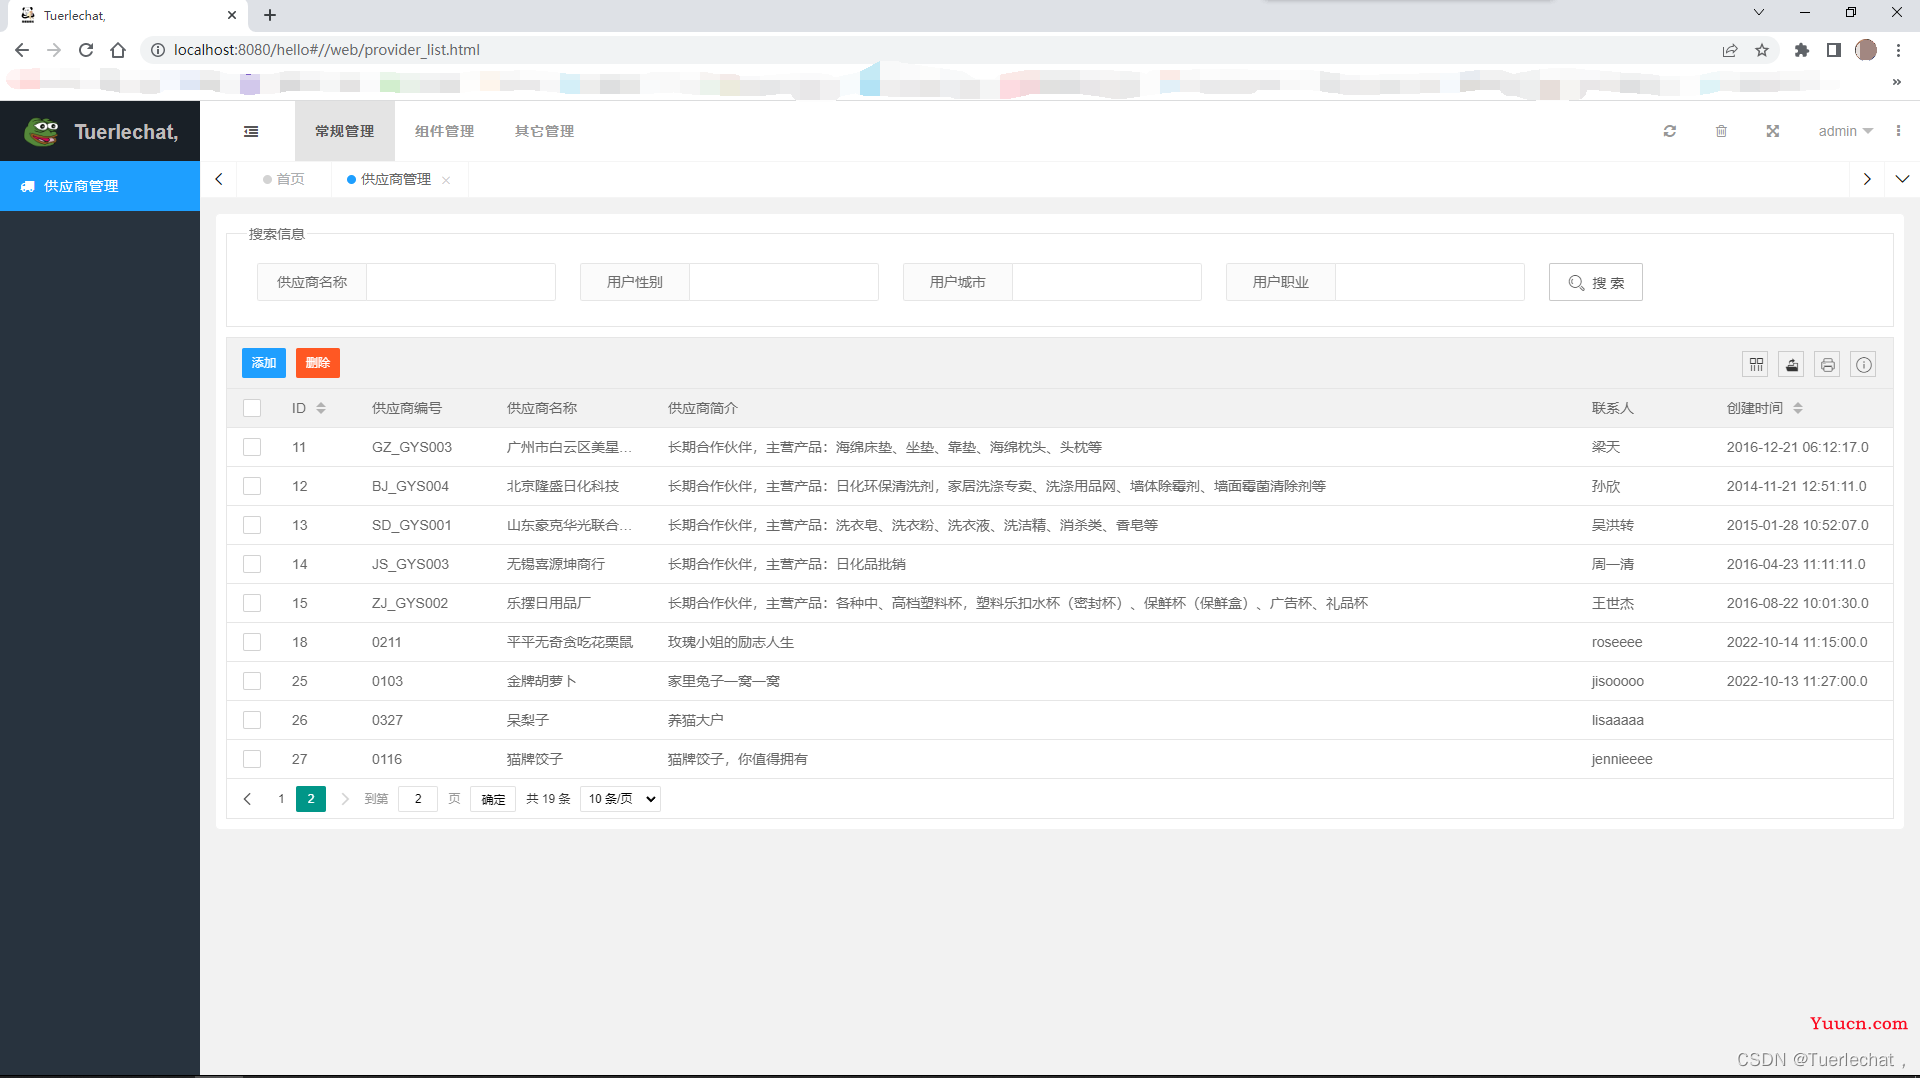This screenshot has width=1920, height=1078.
Task: Check the row for GZ_GYS003
Action: (252, 447)
